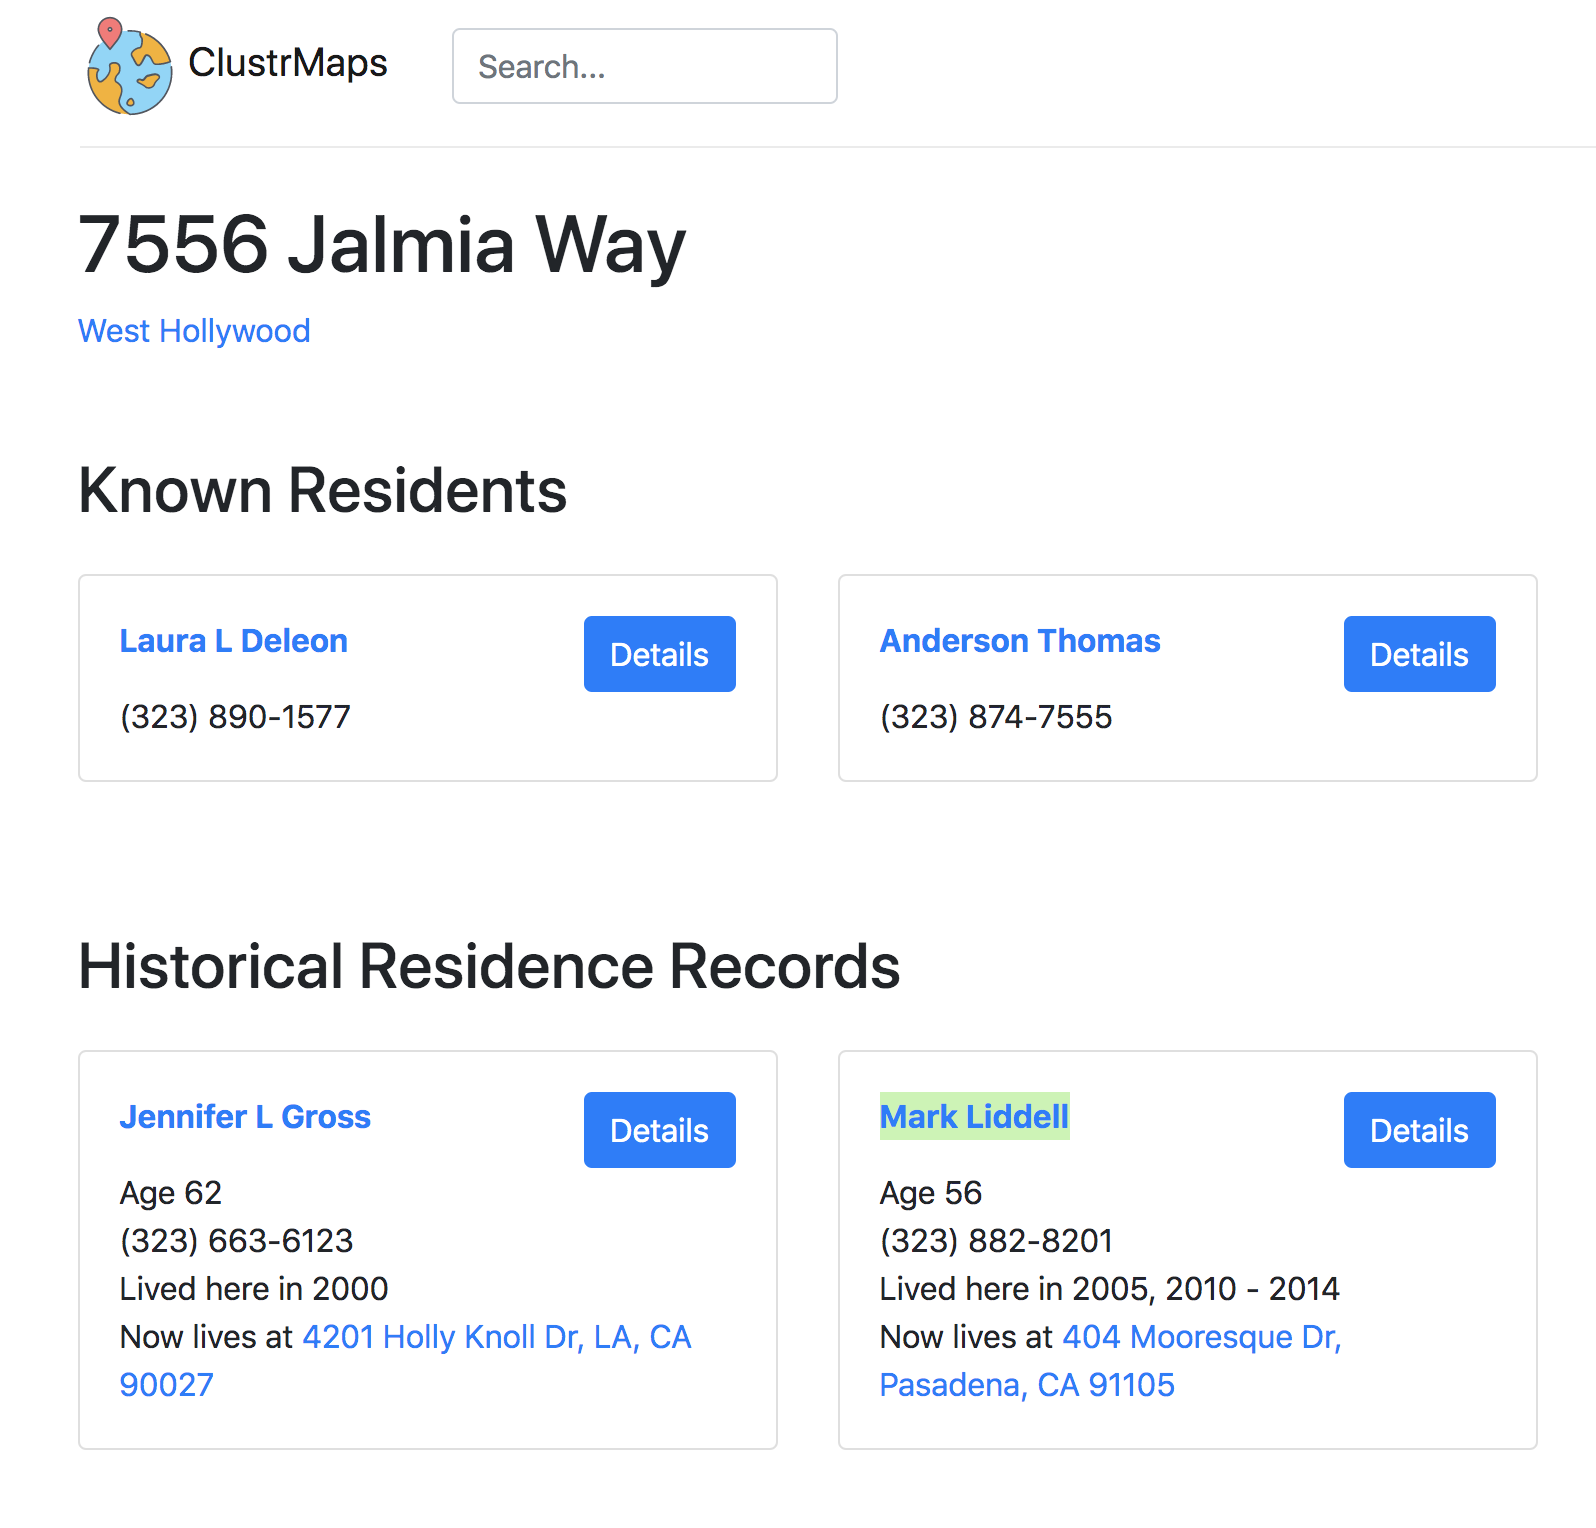This screenshot has height=1528, width=1596.
Task: Click the ClustrMaps brand name text
Action: (287, 63)
